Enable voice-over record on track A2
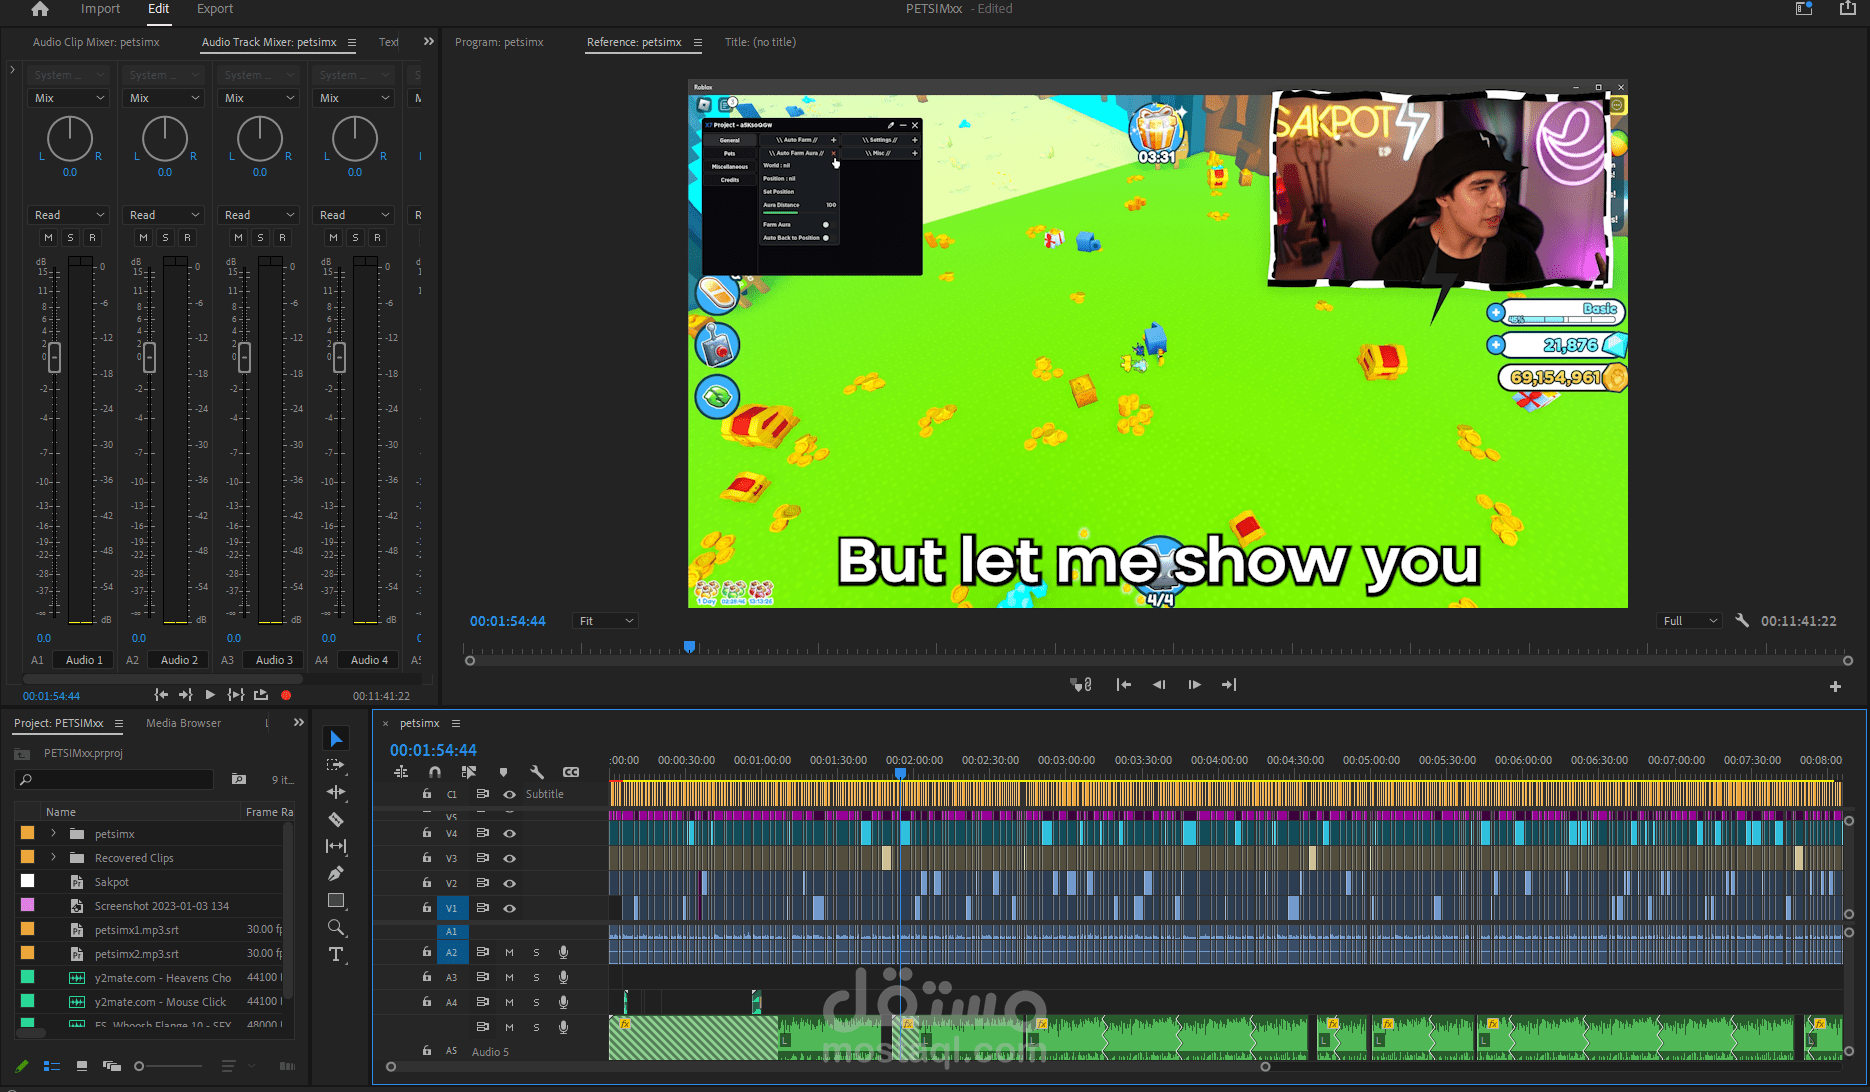The width and height of the screenshot is (1870, 1092). coord(564,952)
